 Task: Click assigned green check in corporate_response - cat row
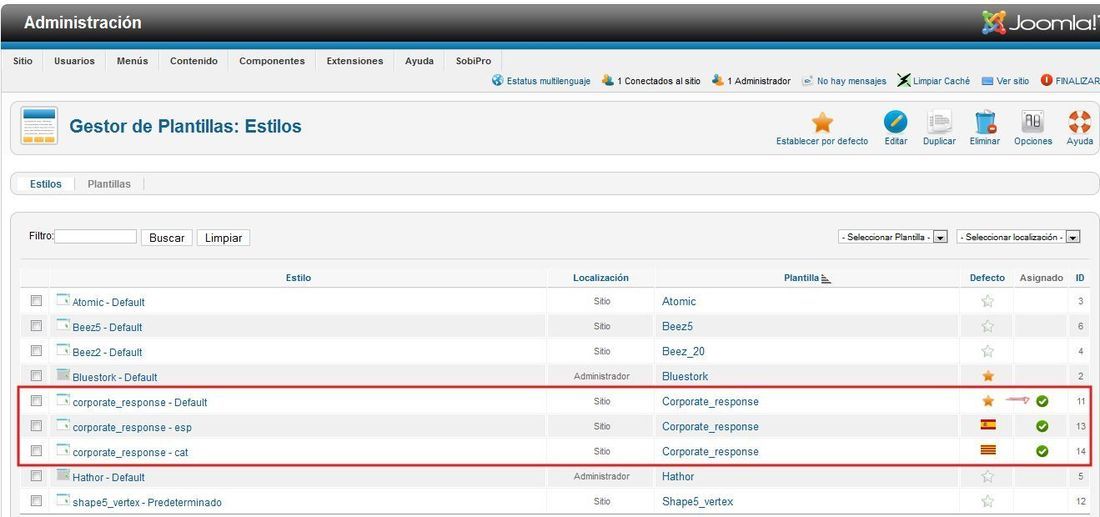1042,451
